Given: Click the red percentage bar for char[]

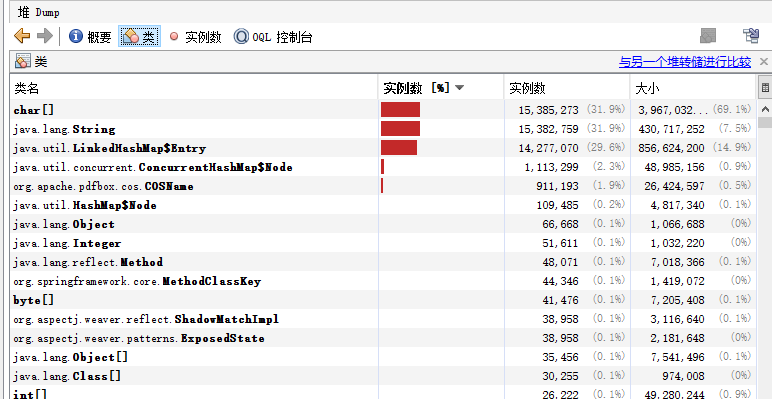Looking at the screenshot, I should 400,109.
